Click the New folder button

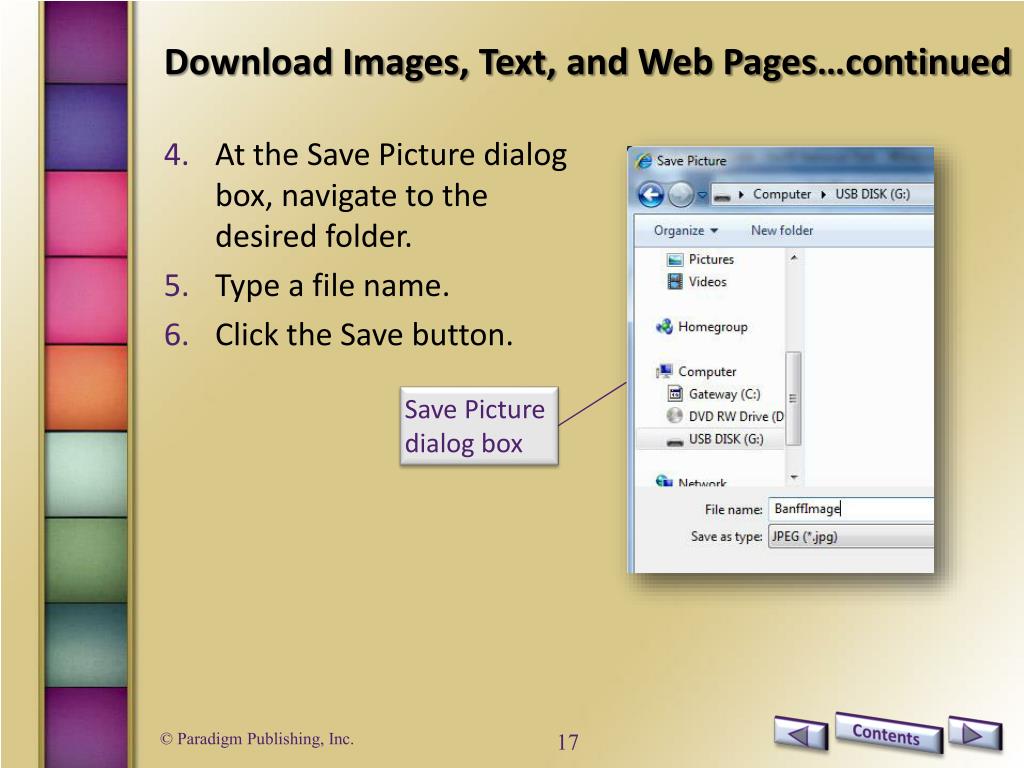[782, 231]
